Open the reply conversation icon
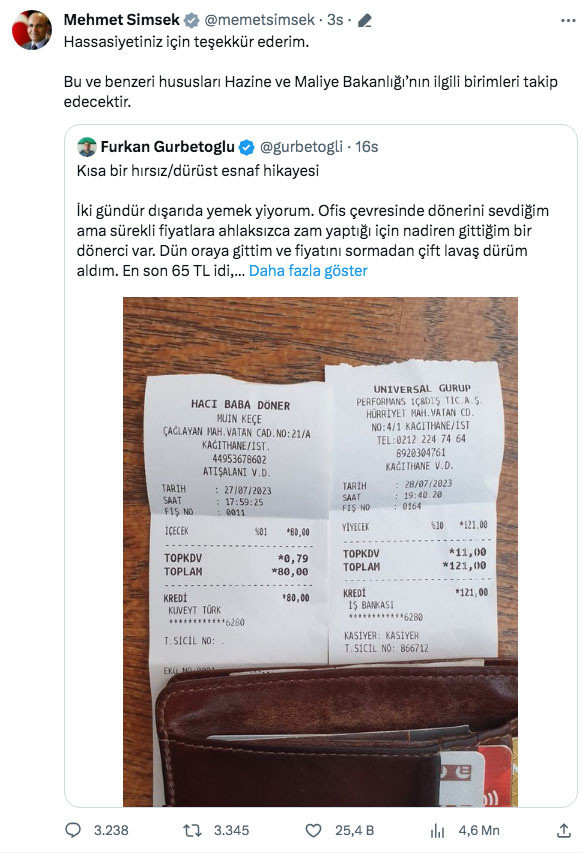 coord(71,828)
